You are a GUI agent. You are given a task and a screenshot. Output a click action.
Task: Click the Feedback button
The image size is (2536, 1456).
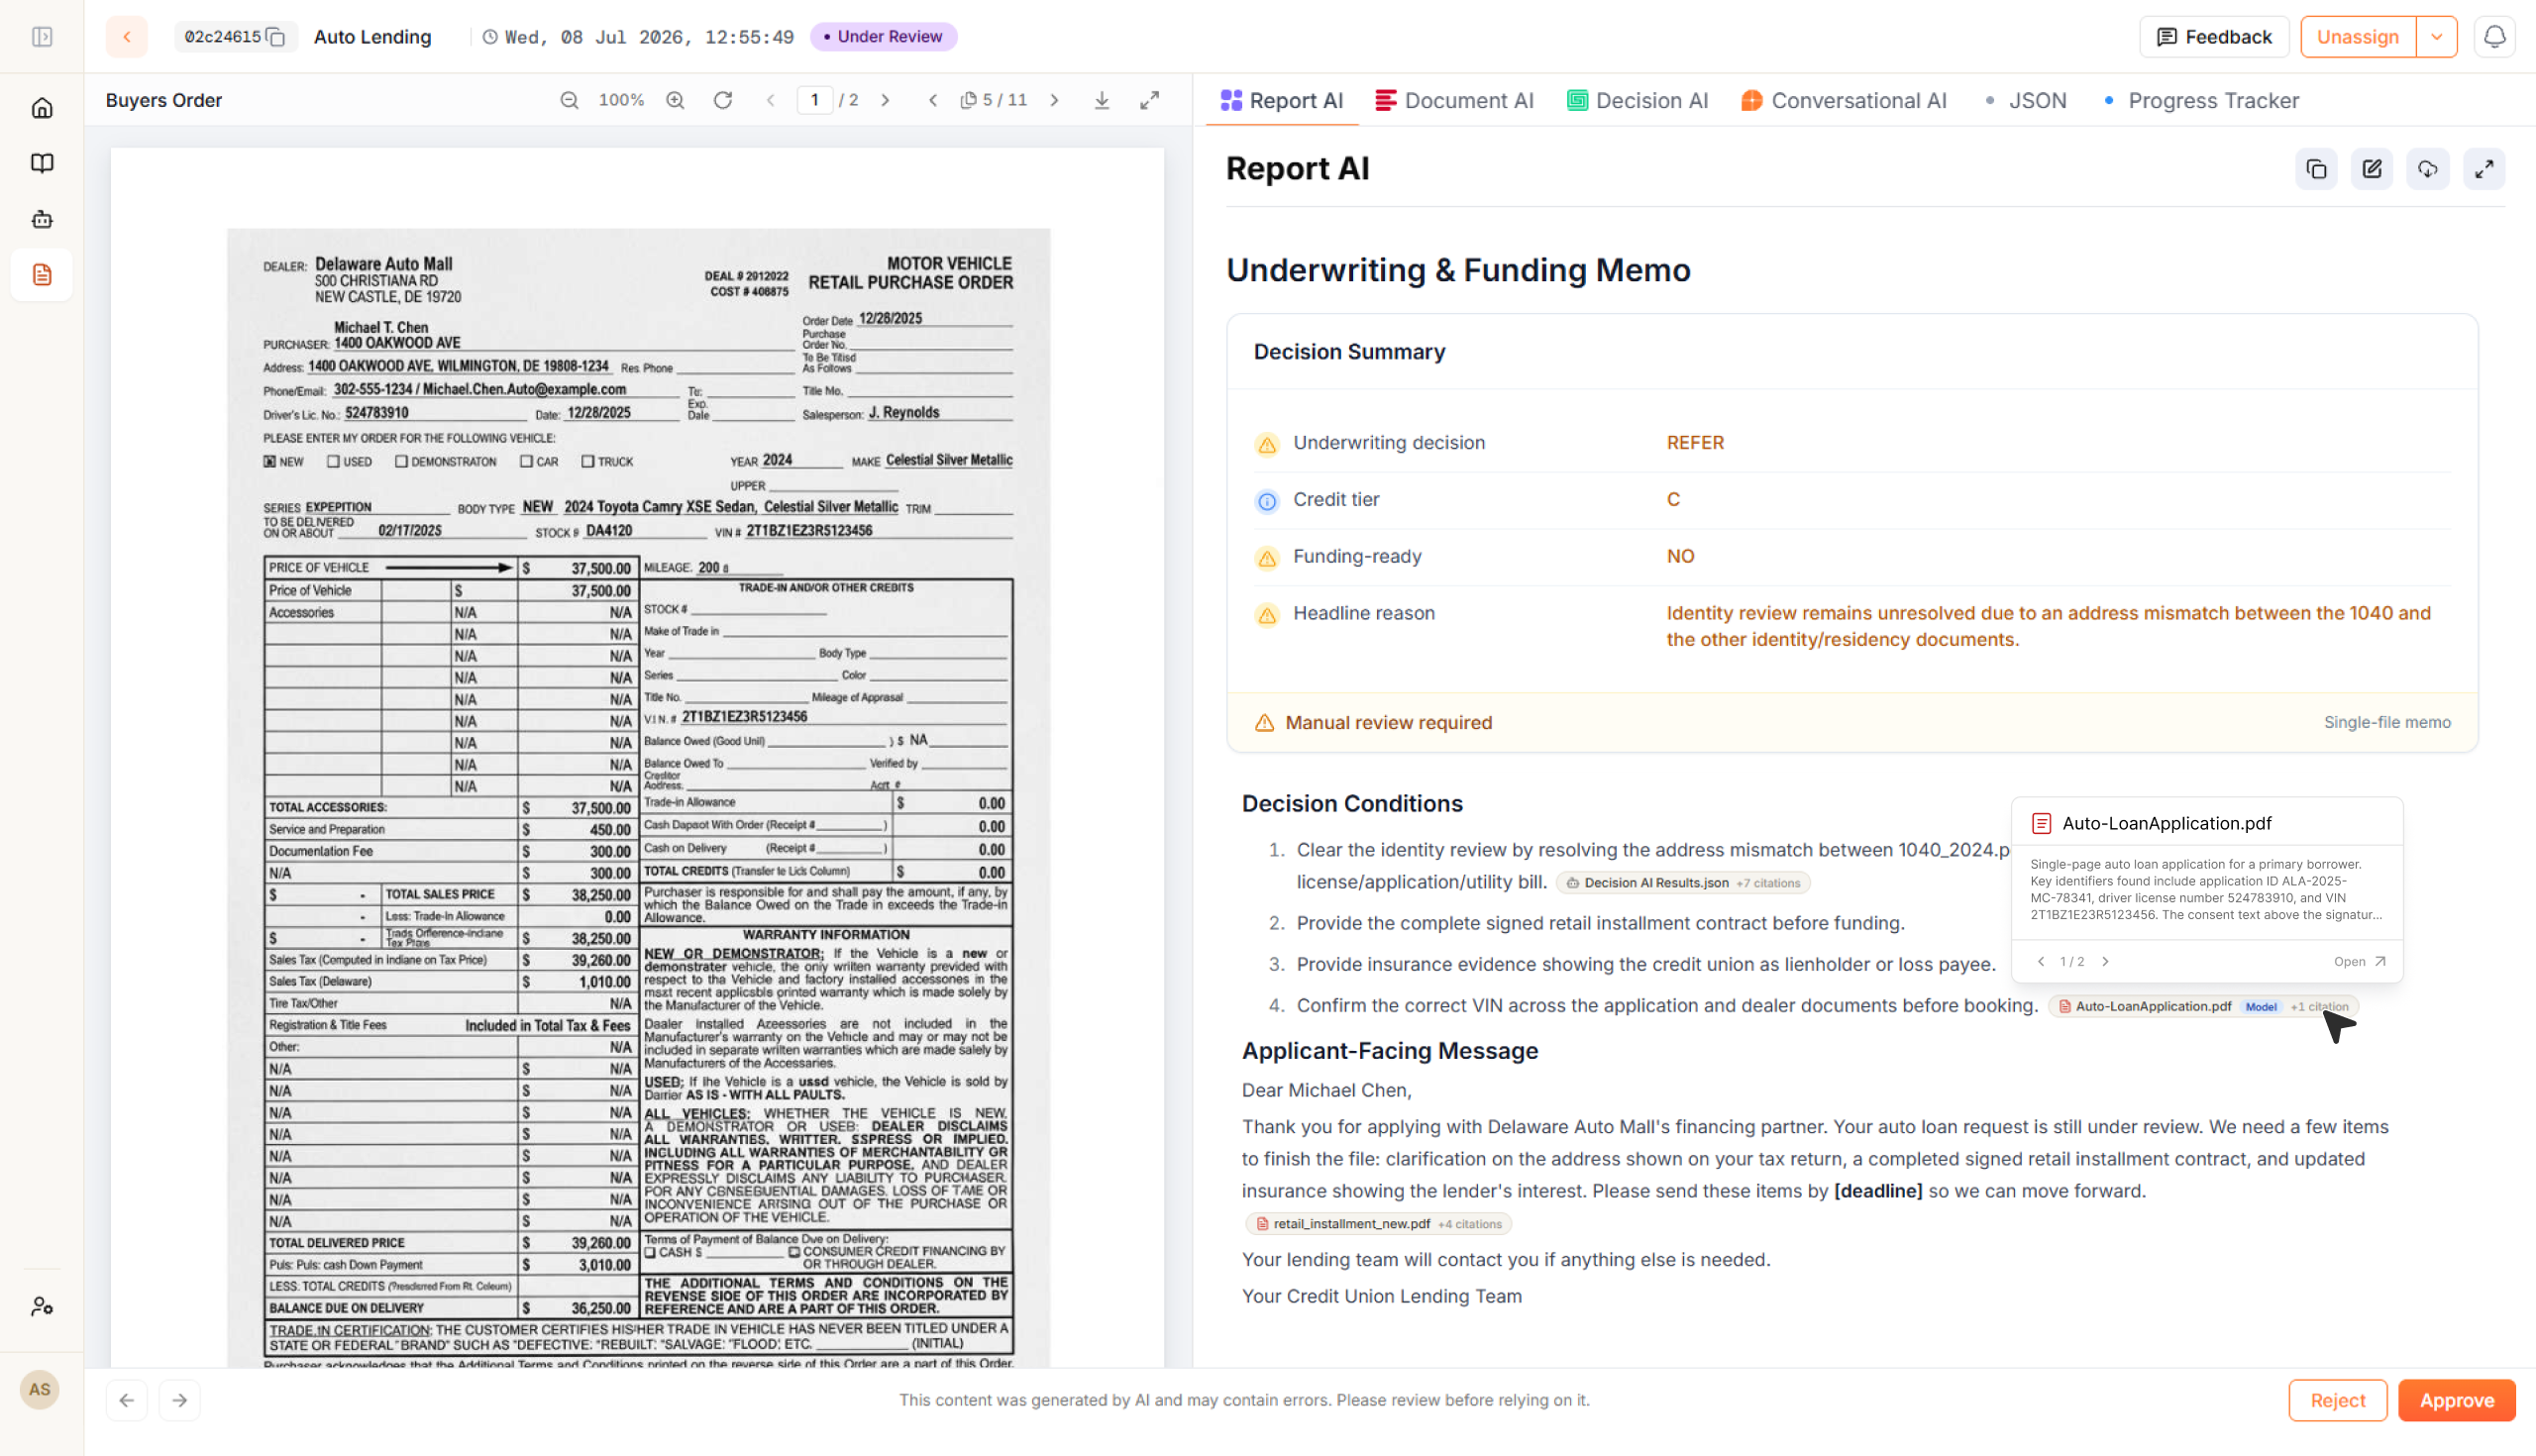[2214, 37]
